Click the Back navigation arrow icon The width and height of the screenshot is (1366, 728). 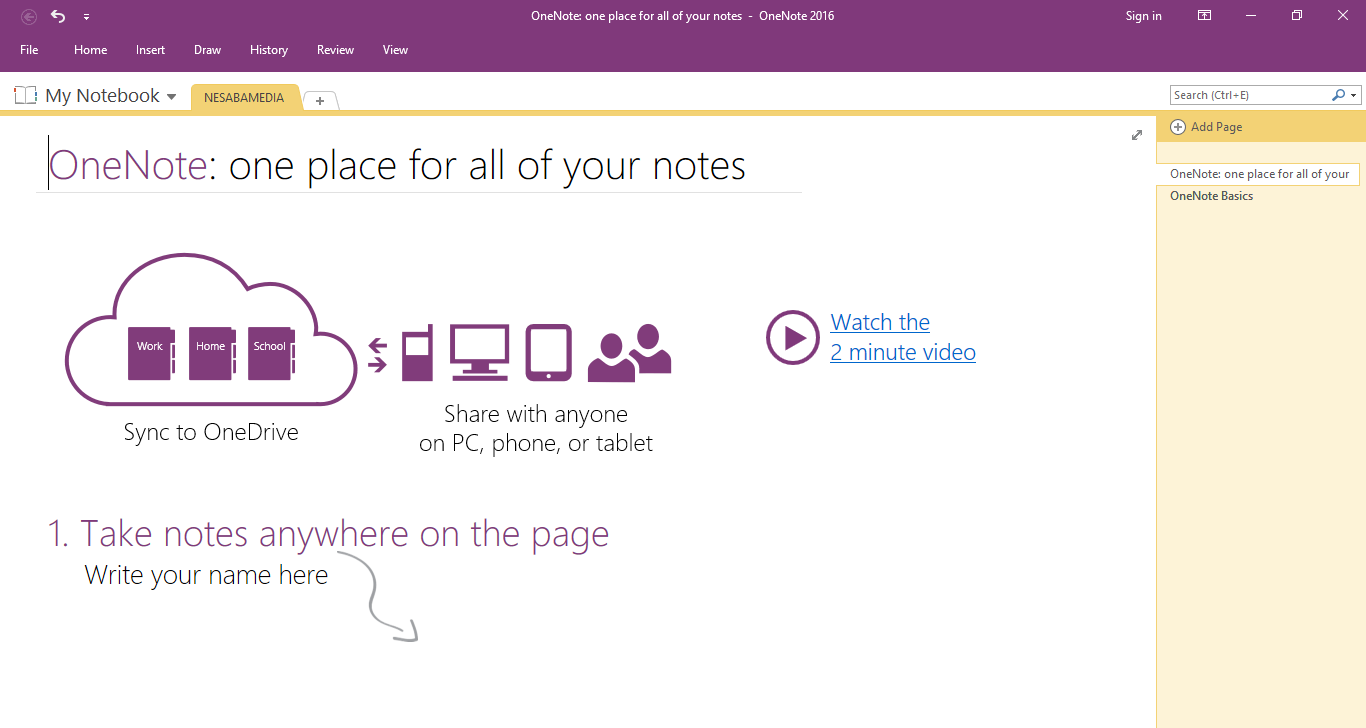tap(29, 16)
